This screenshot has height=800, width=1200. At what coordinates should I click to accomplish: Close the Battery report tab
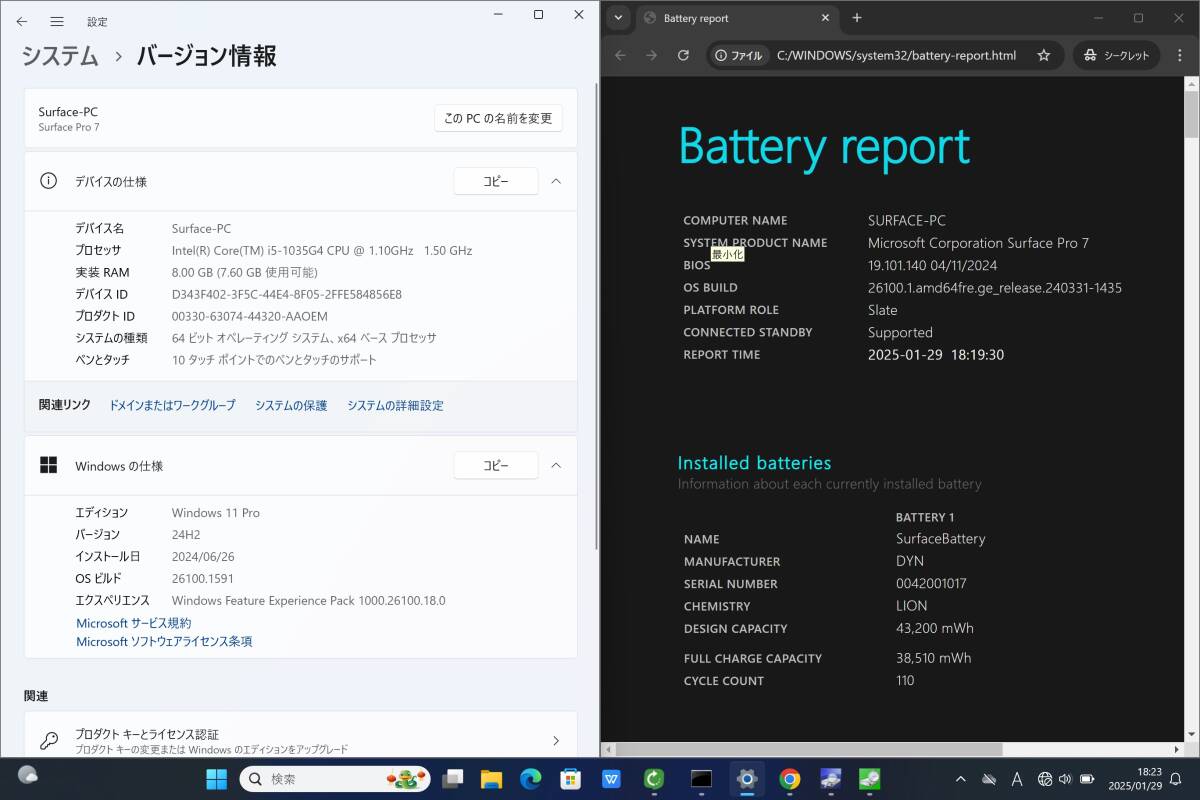825,18
